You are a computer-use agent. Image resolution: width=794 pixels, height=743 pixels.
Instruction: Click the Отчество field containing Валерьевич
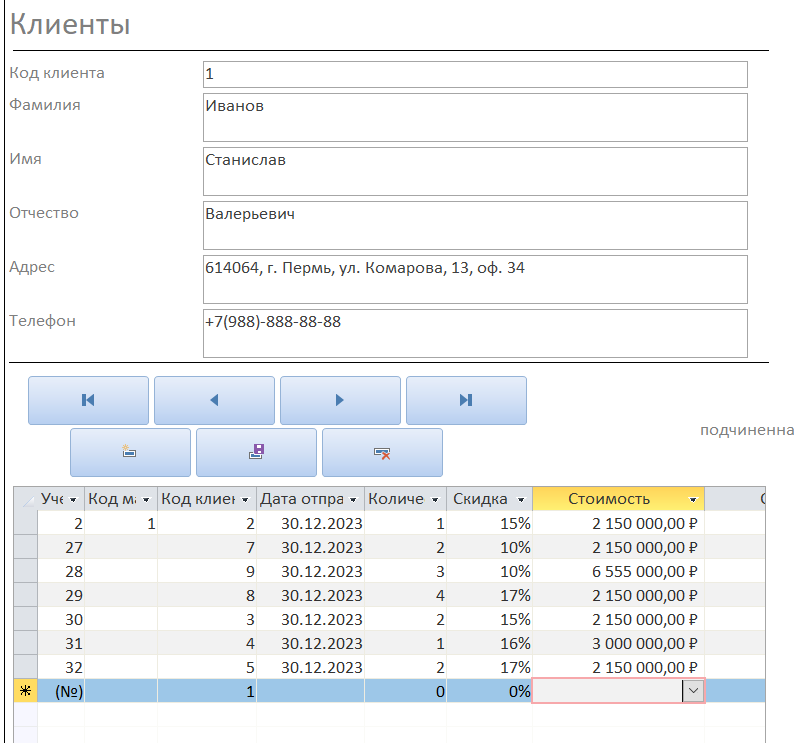[475, 225]
